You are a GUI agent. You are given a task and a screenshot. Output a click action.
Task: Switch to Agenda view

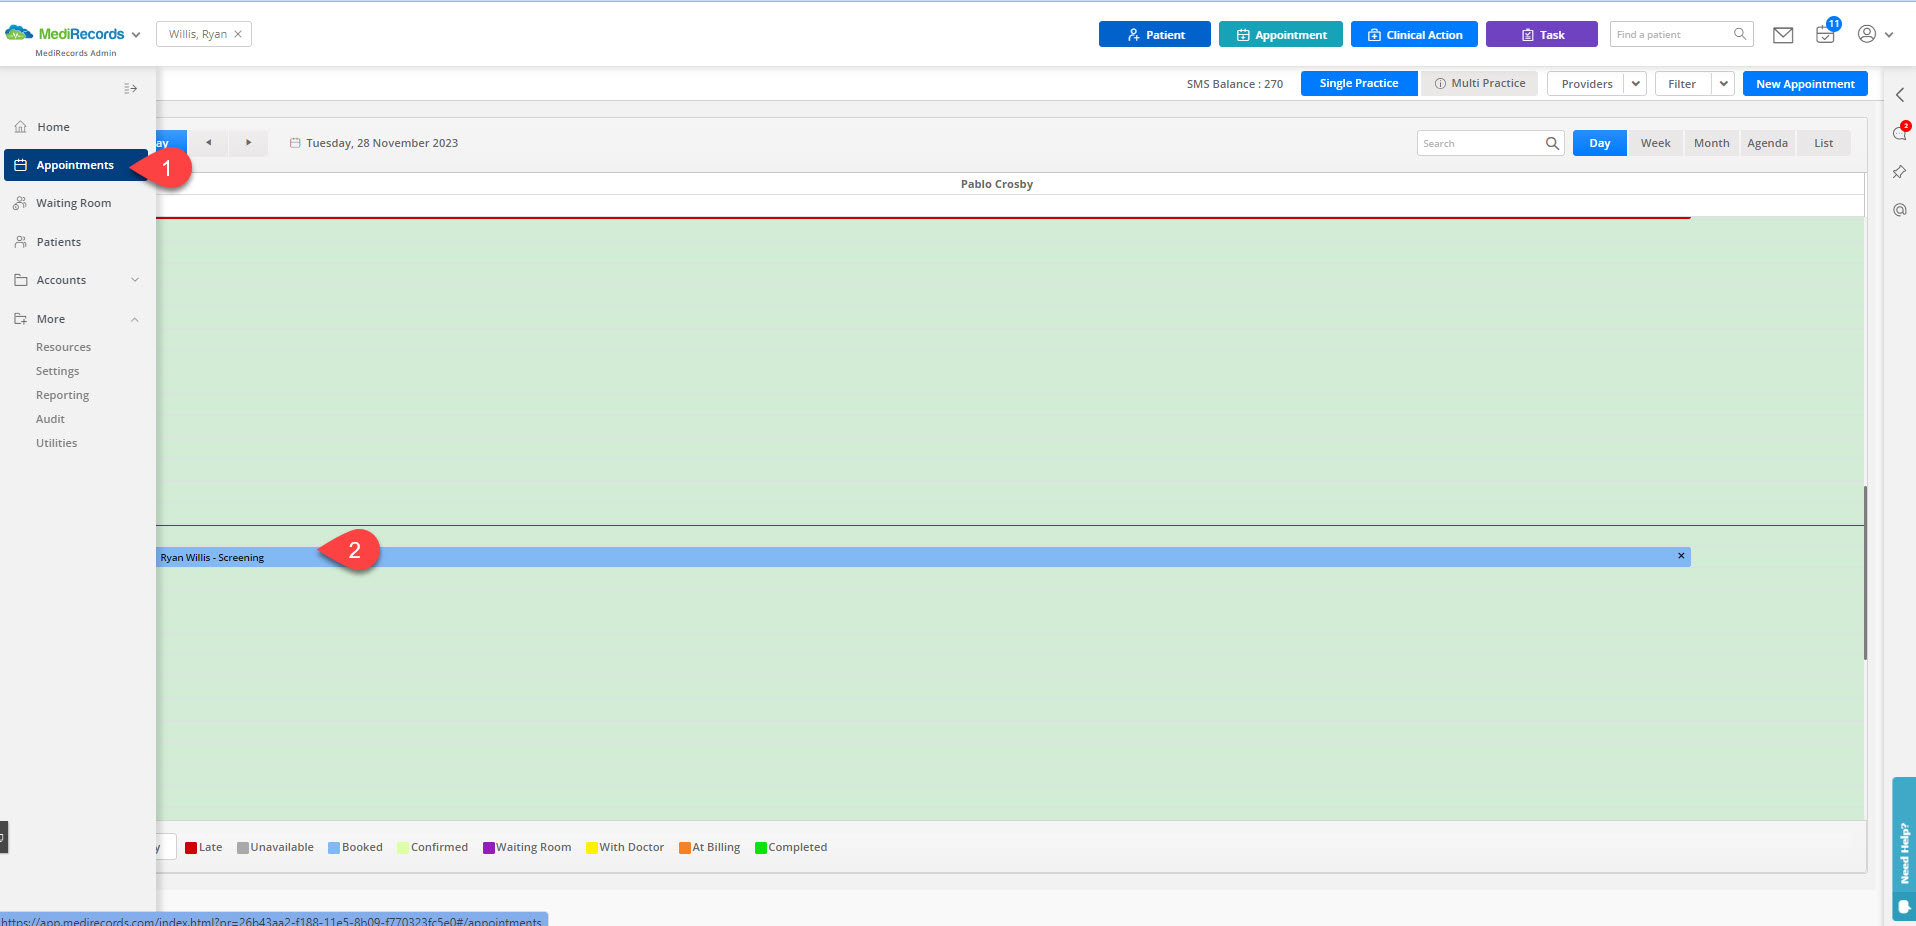point(1767,143)
